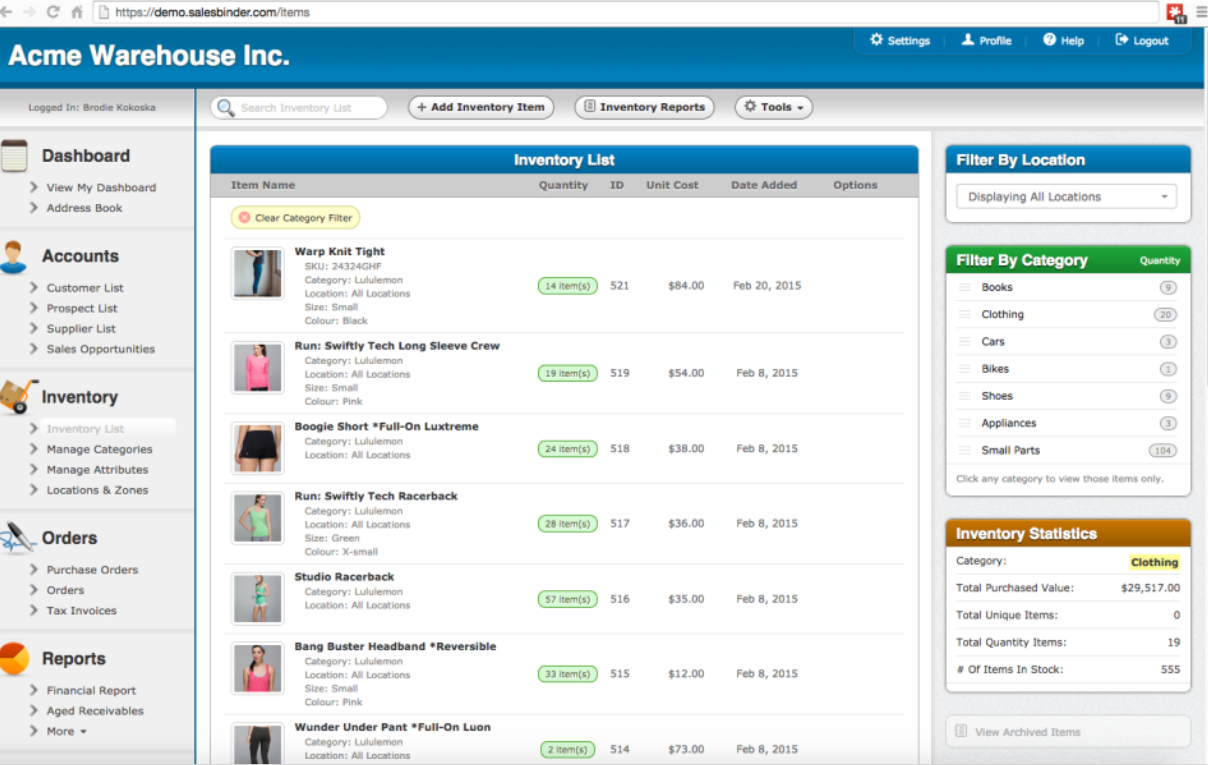Open Aged Receivables report

(95, 711)
